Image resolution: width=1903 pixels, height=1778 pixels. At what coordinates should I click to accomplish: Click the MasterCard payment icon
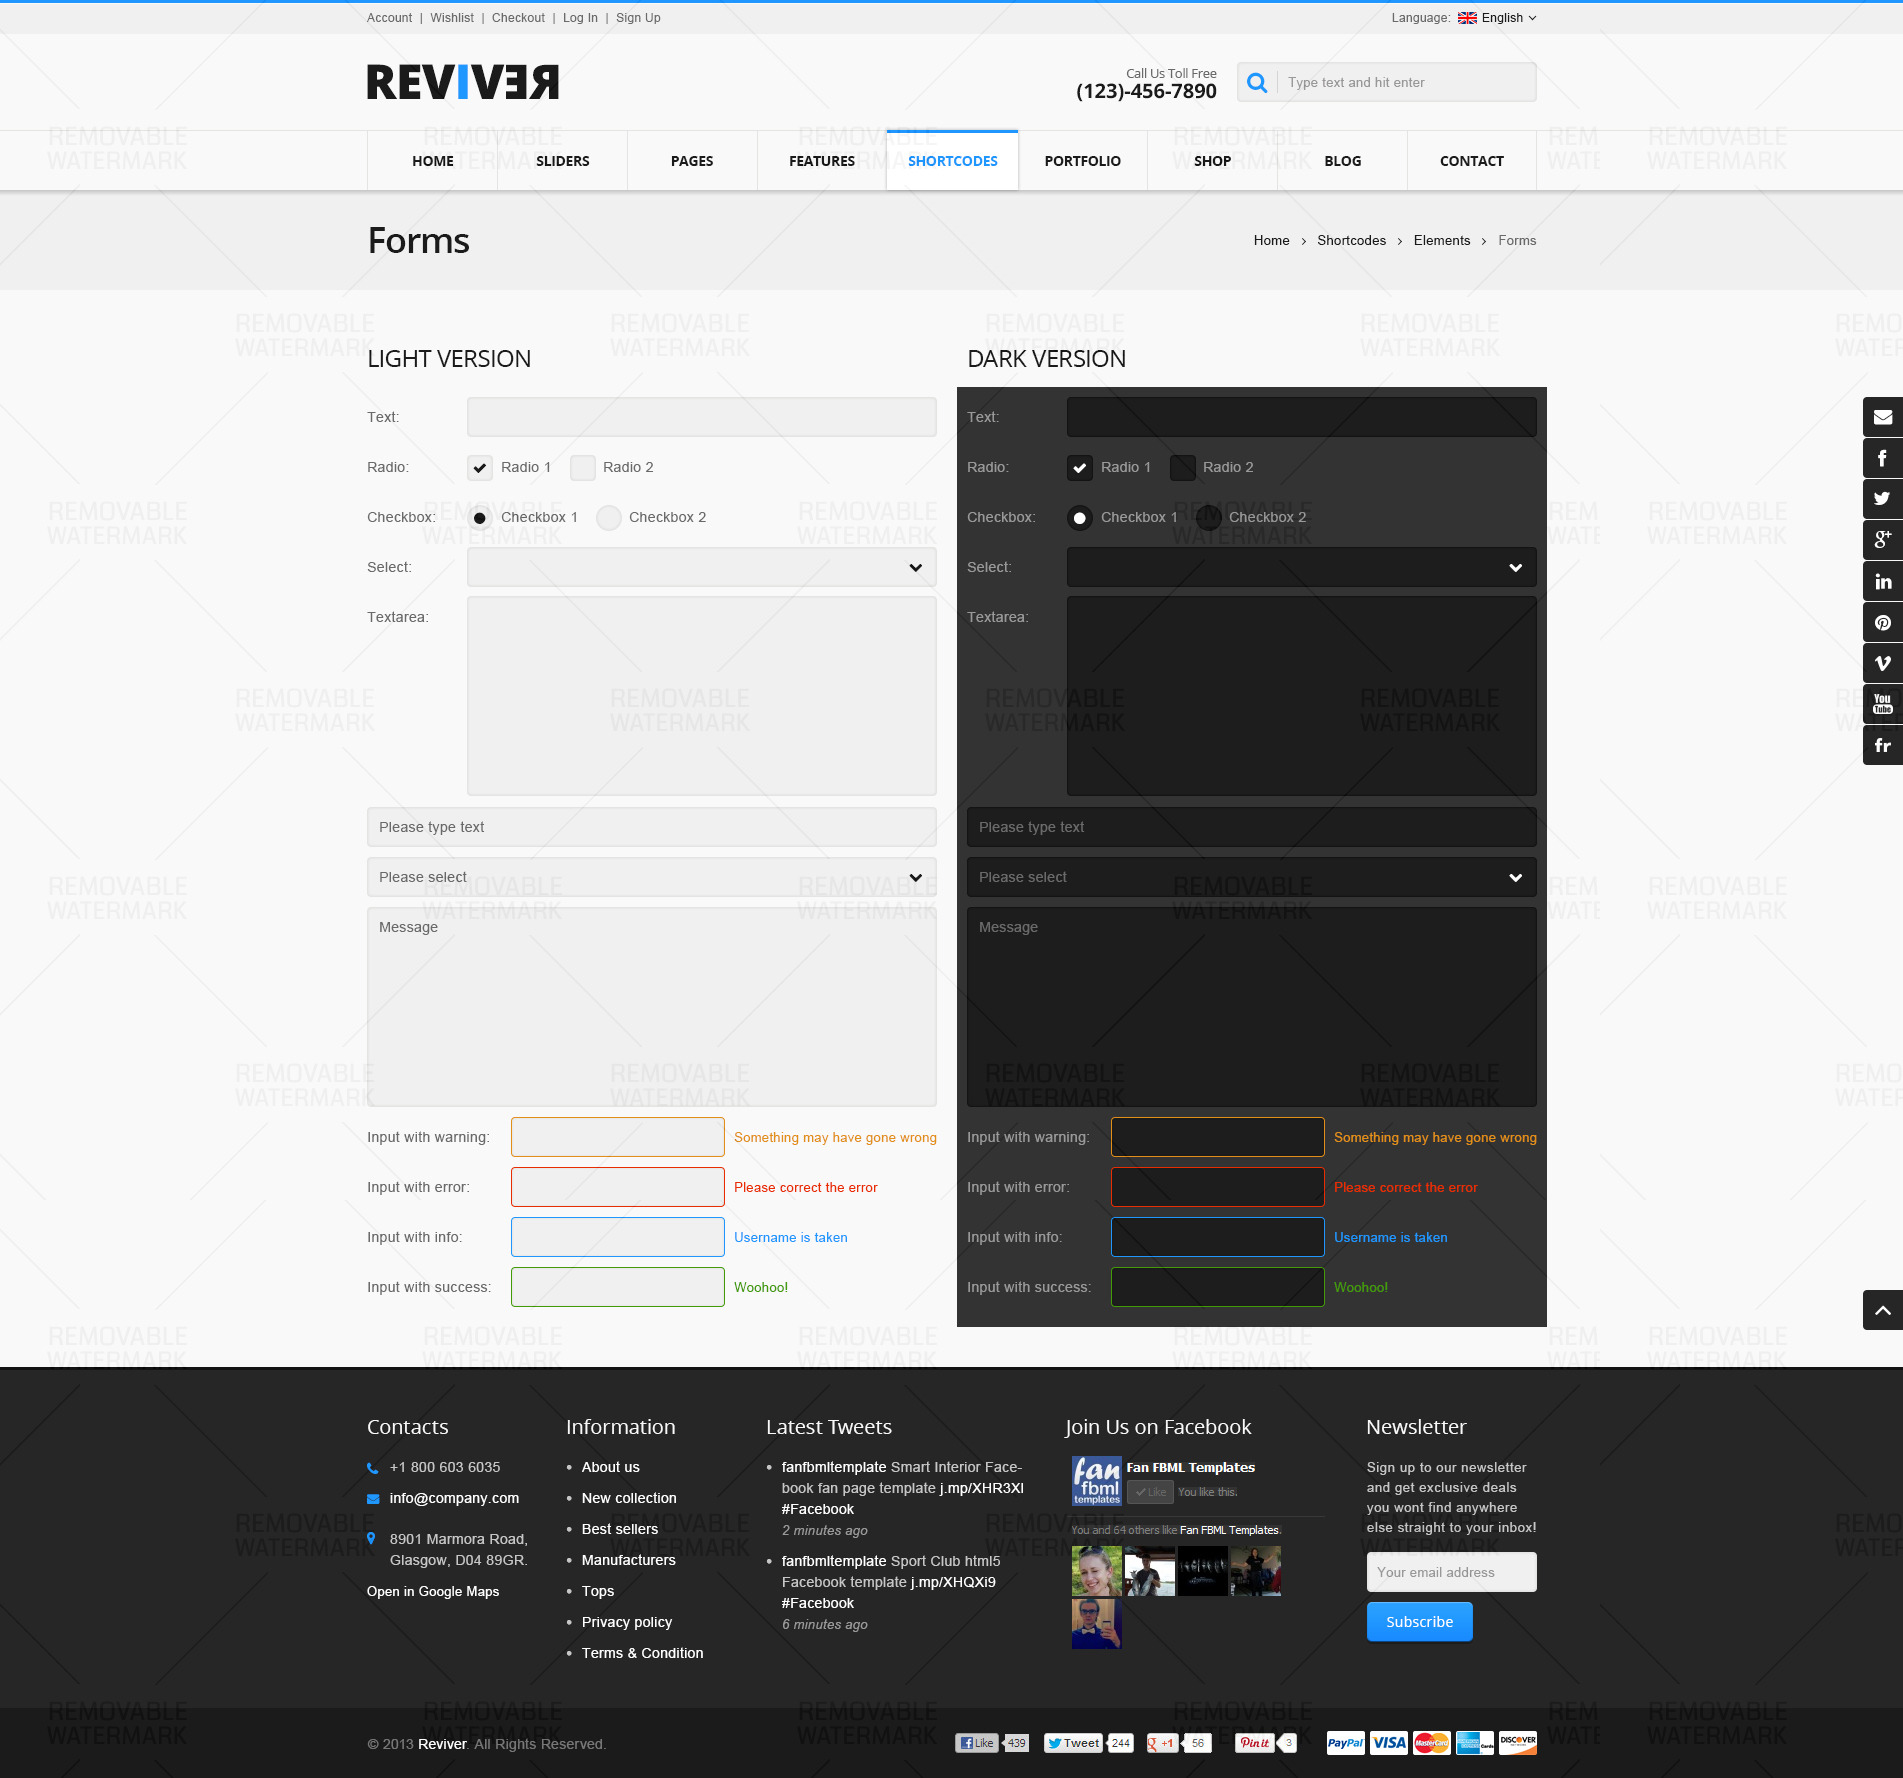point(1432,1743)
